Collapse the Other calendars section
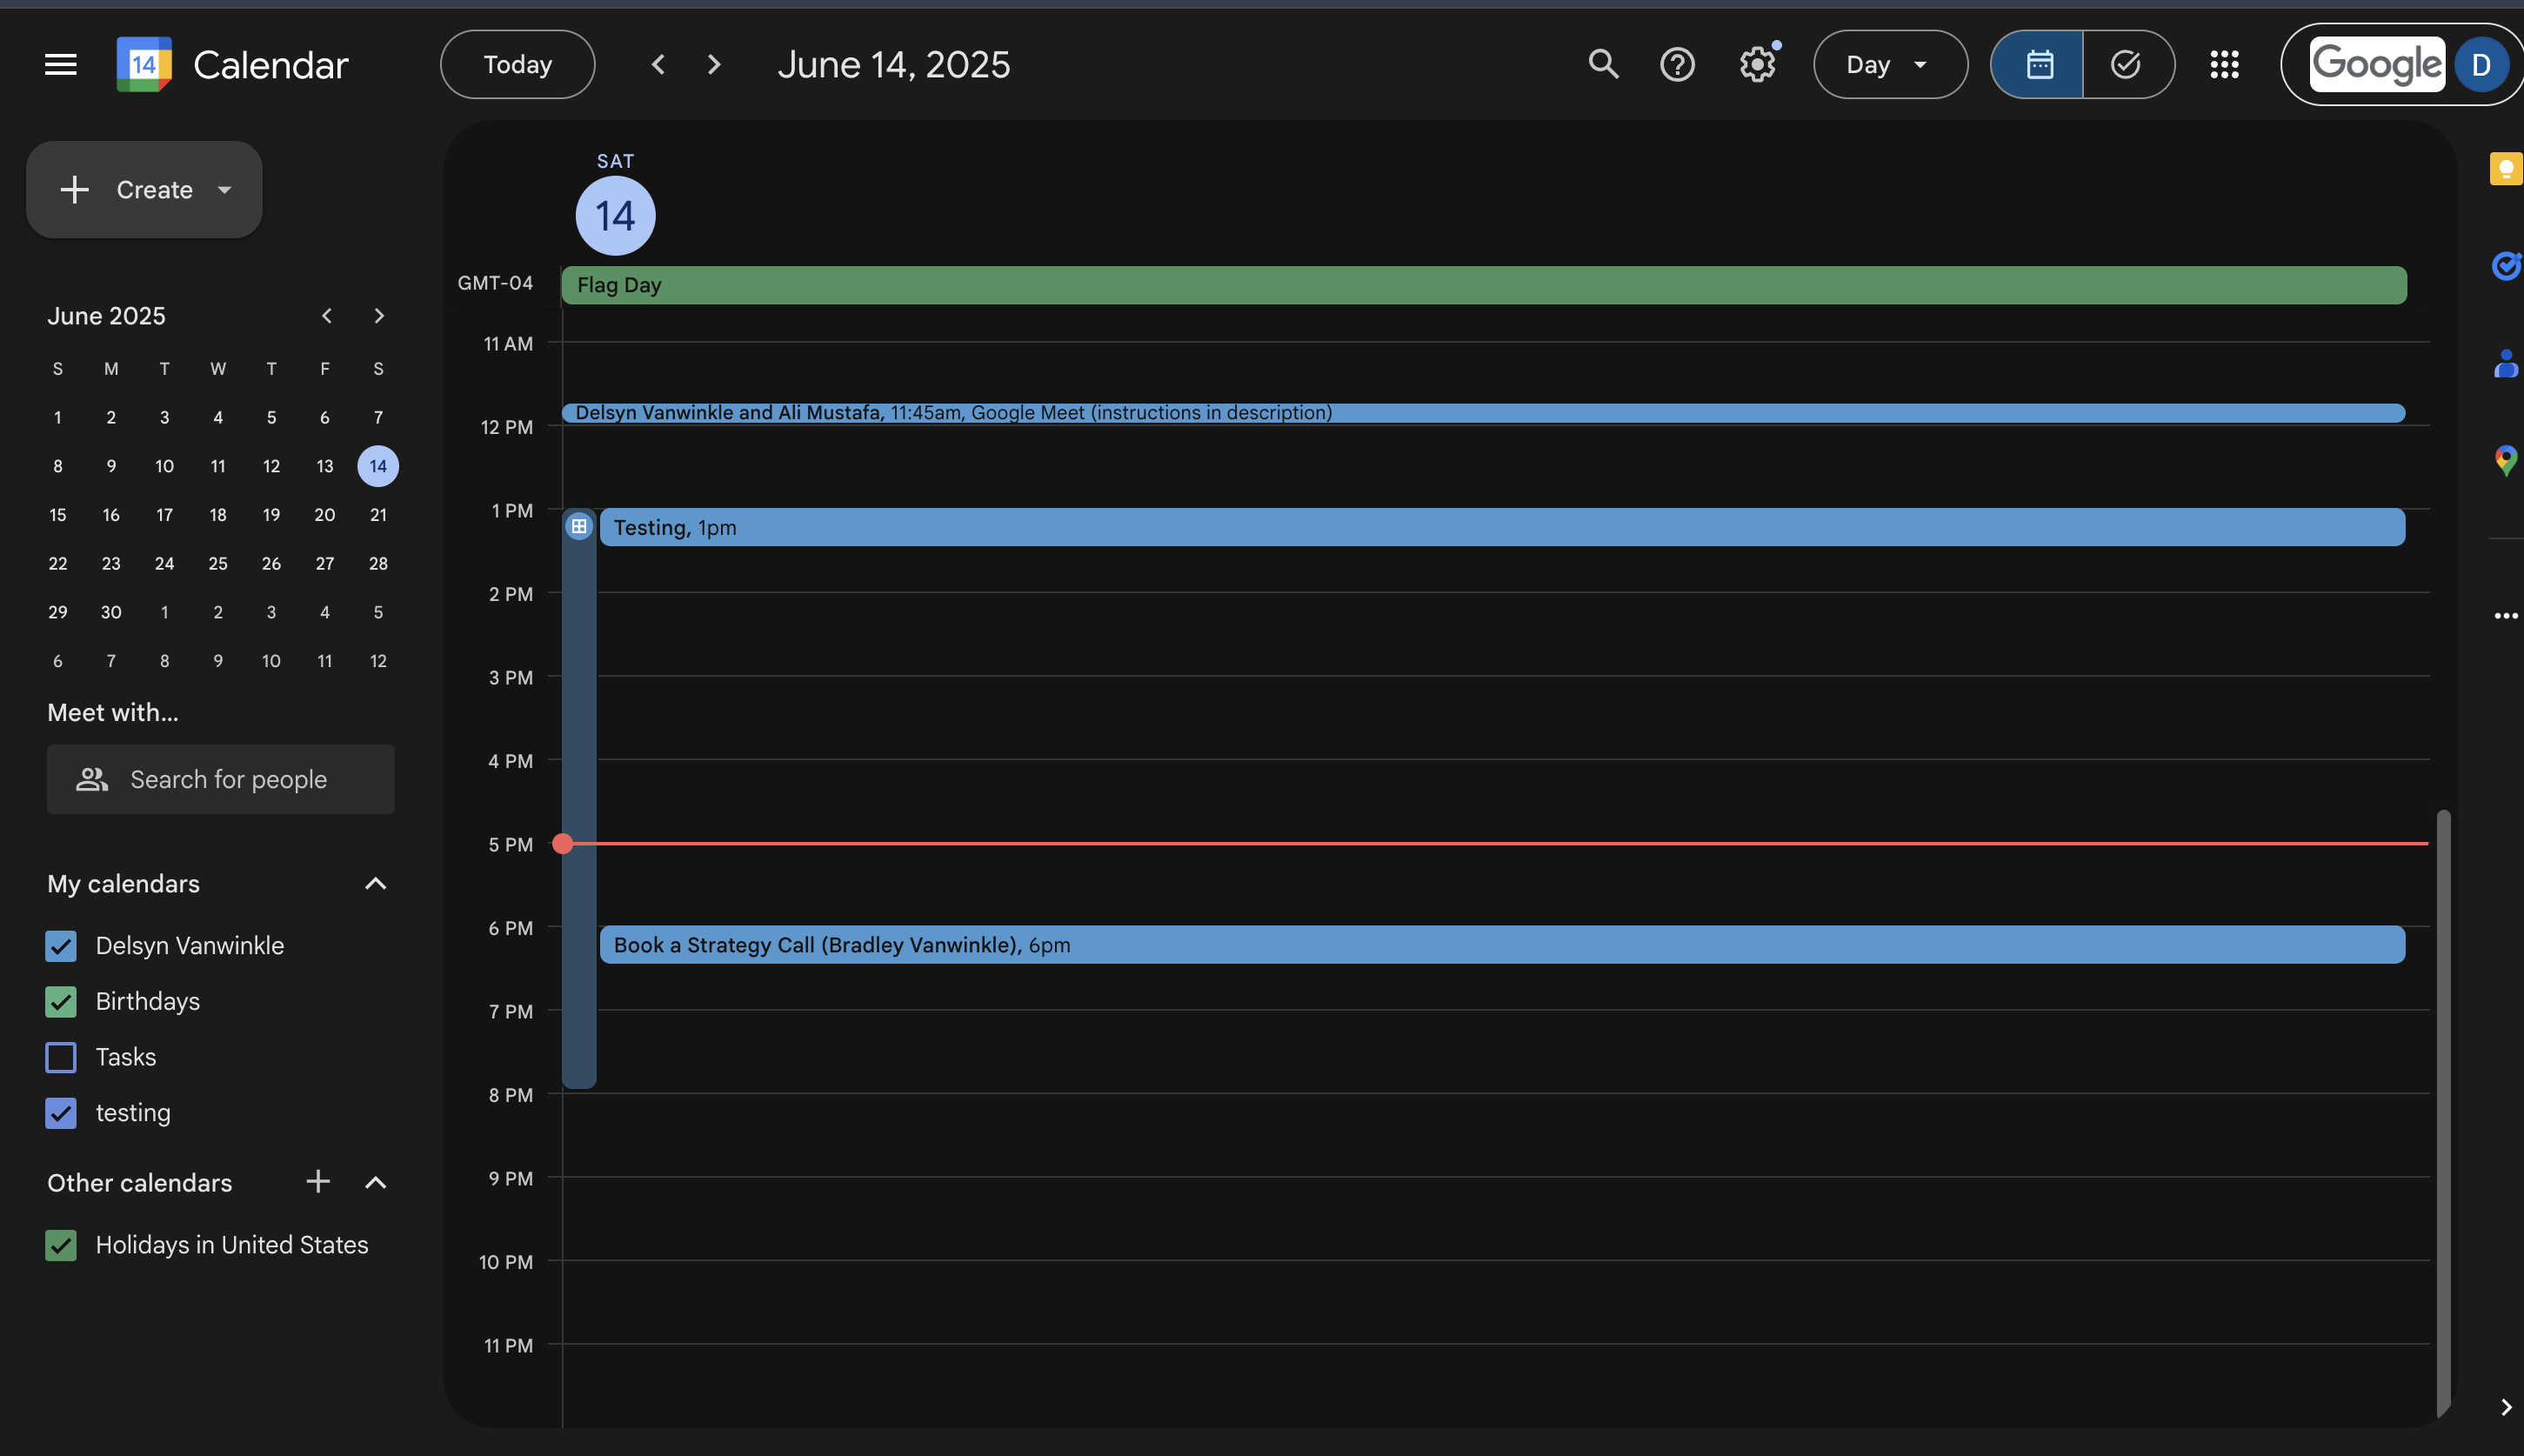 pos(375,1183)
